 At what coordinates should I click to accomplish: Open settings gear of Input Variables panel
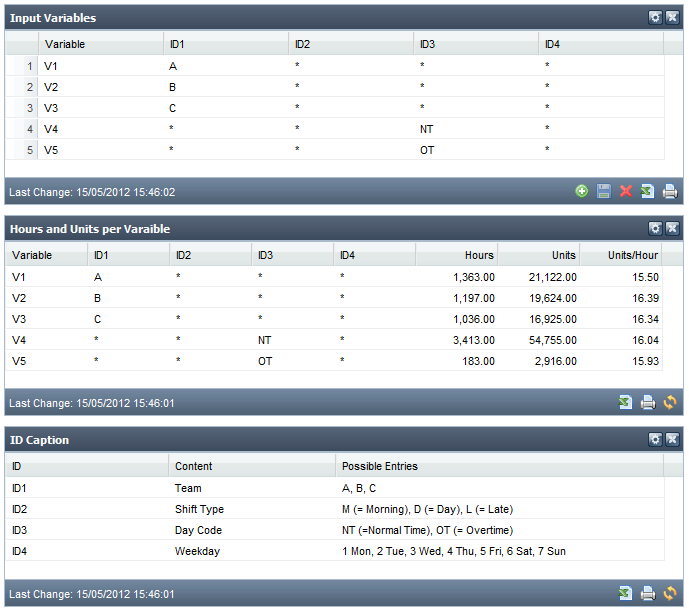click(x=655, y=17)
